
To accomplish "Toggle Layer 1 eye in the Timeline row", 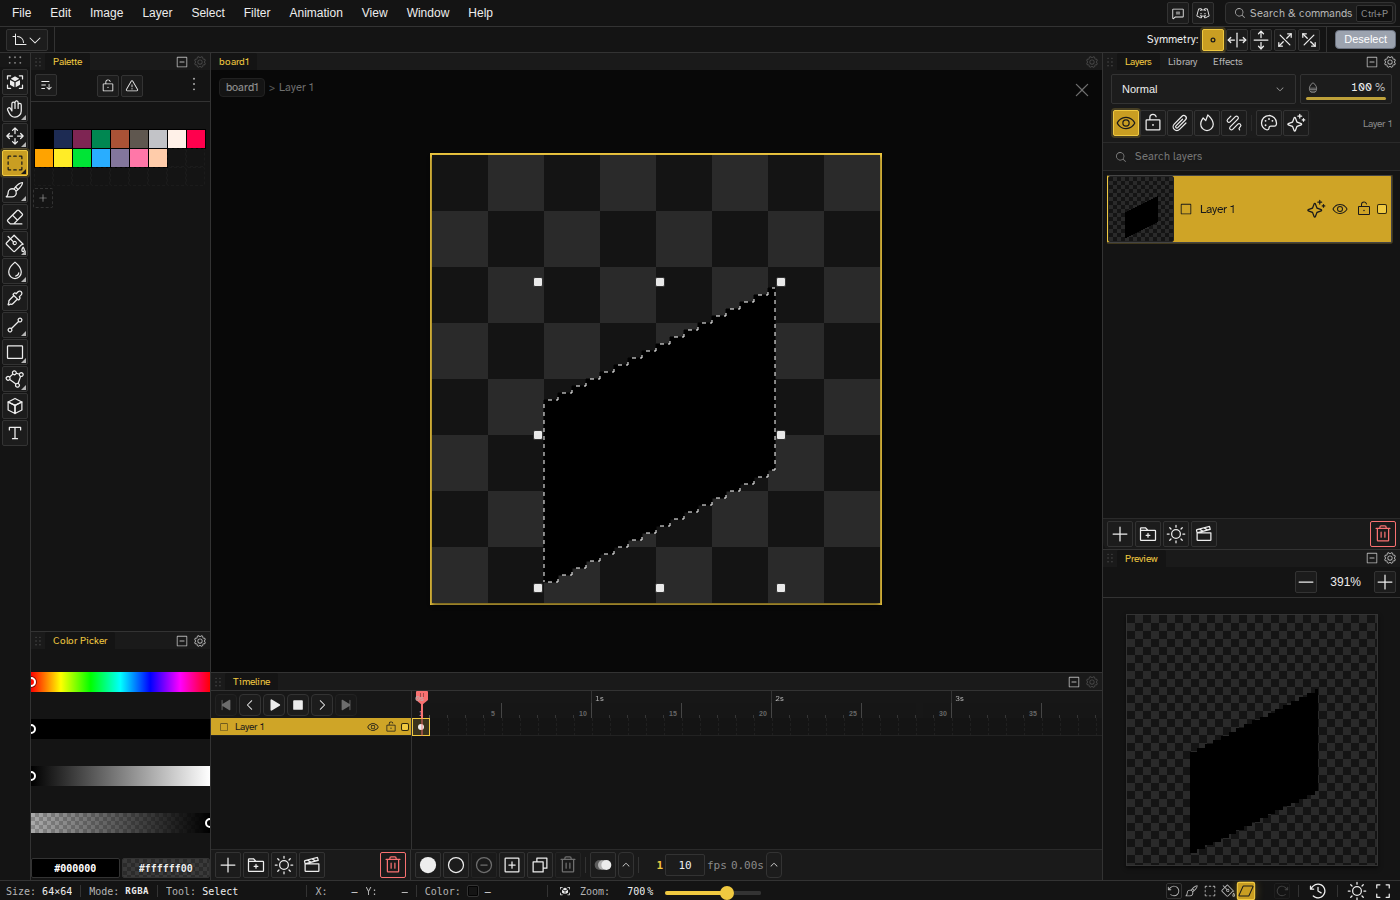I will click(373, 727).
